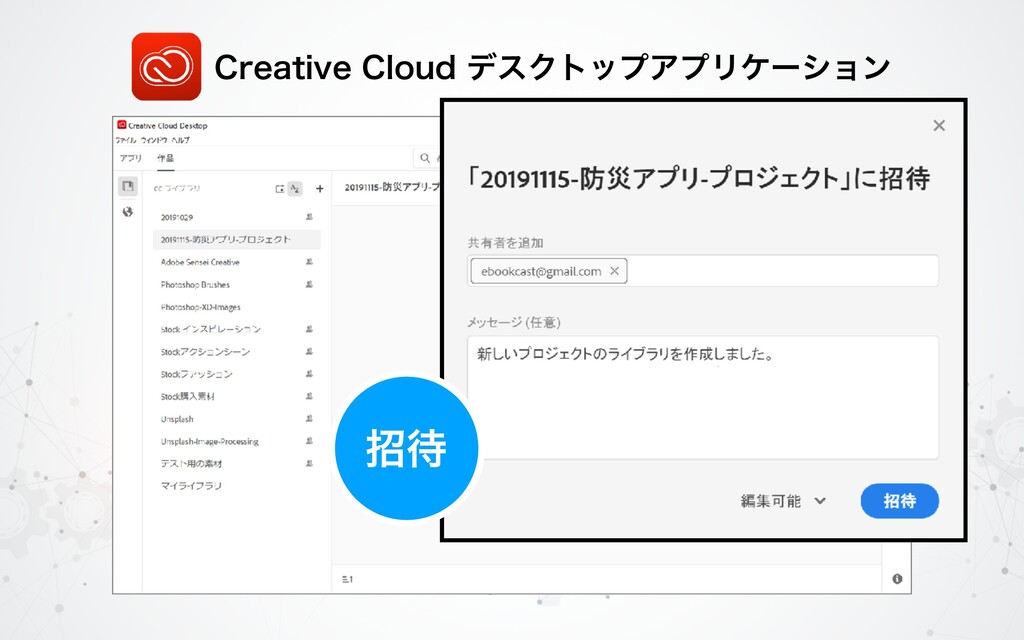This screenshot has height=640, width=1024.
Task: Open the Adobe Sensei Creative library
Action: coord(200,262)
